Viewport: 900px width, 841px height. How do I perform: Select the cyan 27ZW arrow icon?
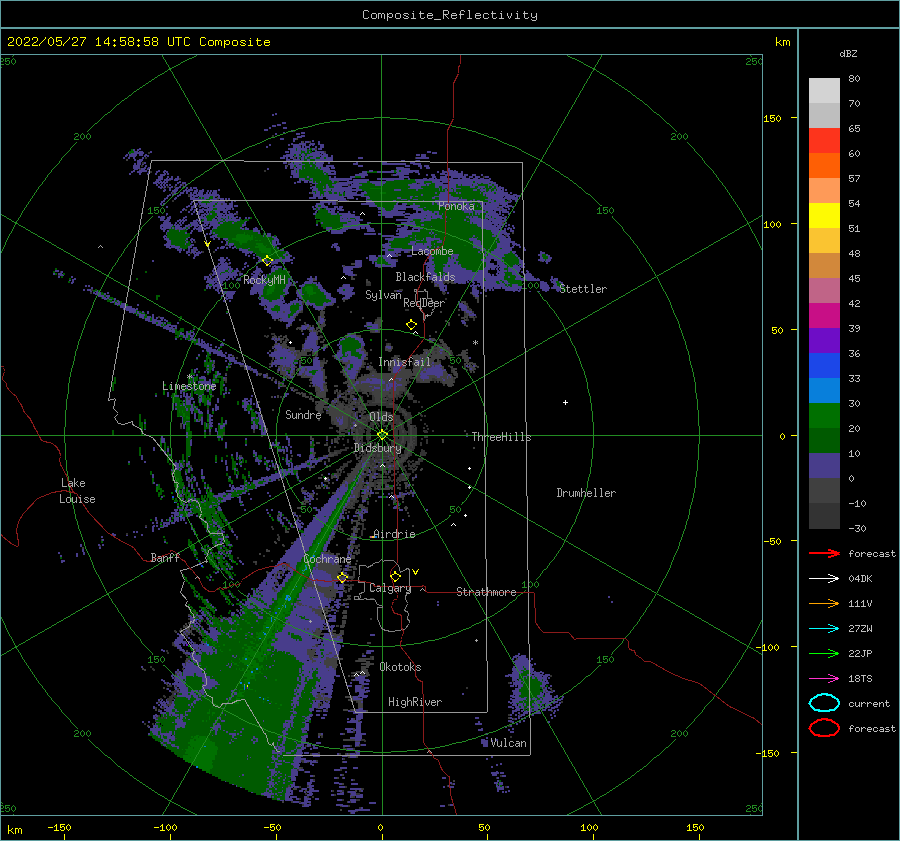click(x=824, y=629)
